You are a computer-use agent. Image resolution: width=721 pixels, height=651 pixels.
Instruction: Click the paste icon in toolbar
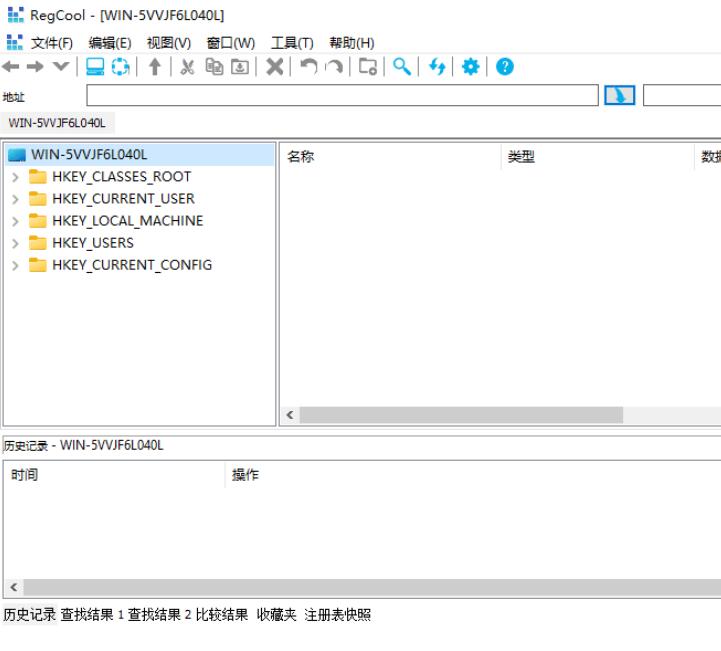(240, 67)
